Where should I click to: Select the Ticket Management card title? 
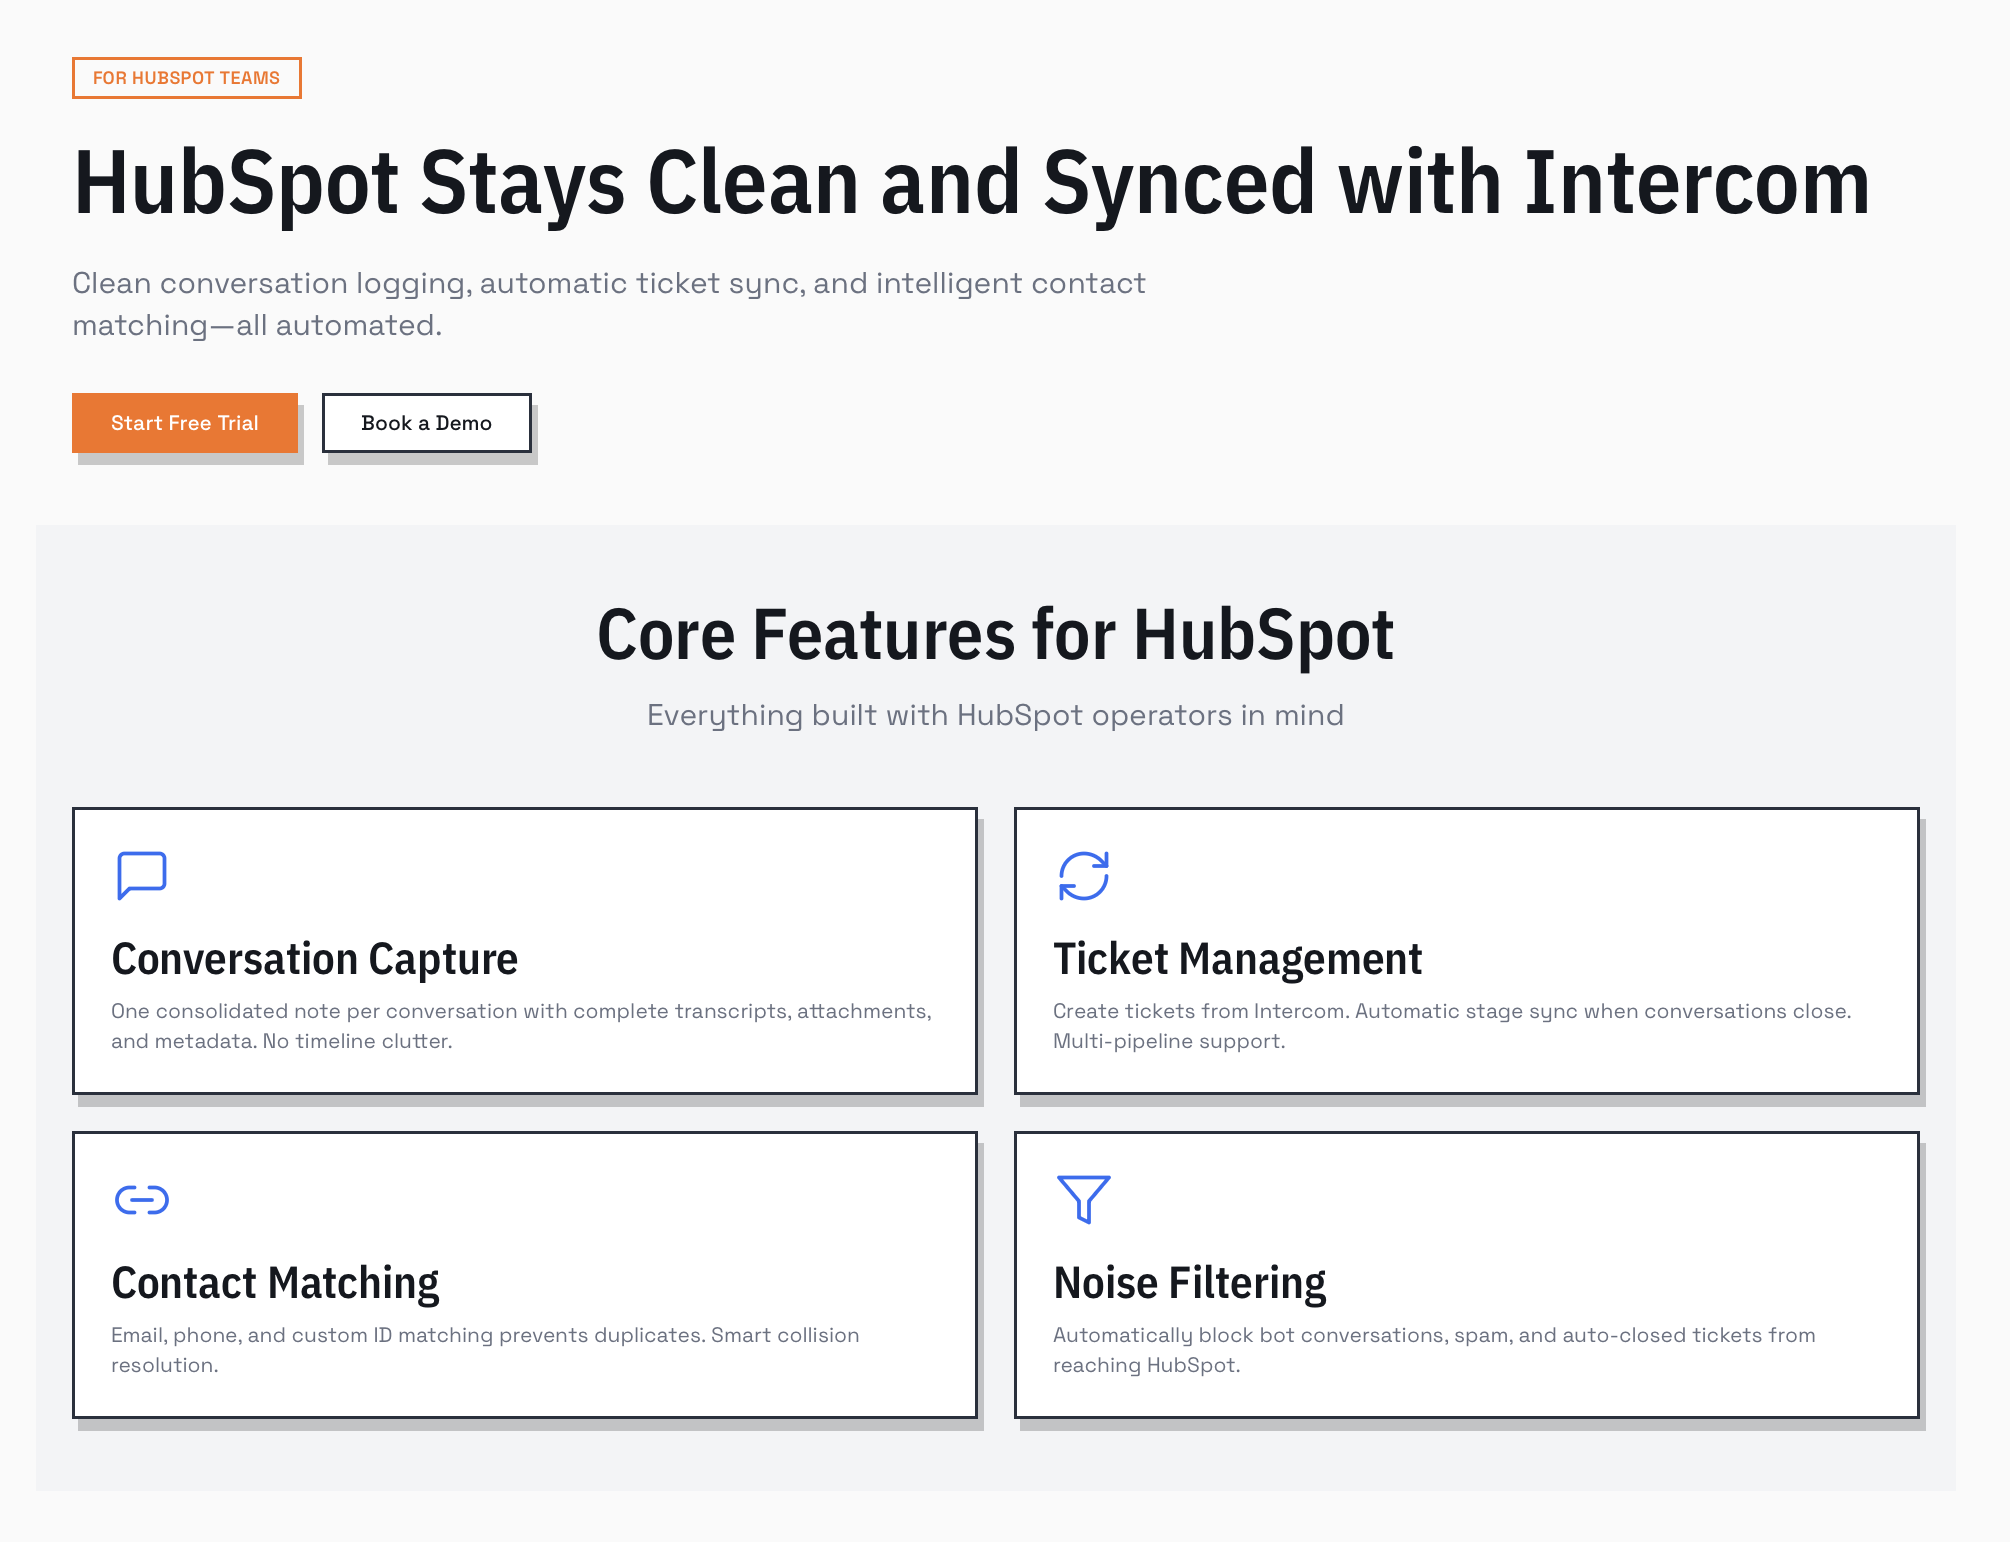(1237, 959)
